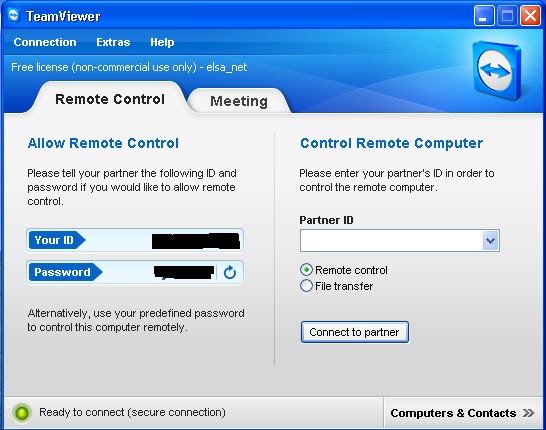Click the double chevron beside Computers & Contacts
Viewport: 546px width, 430px height.
pos(528,413)
